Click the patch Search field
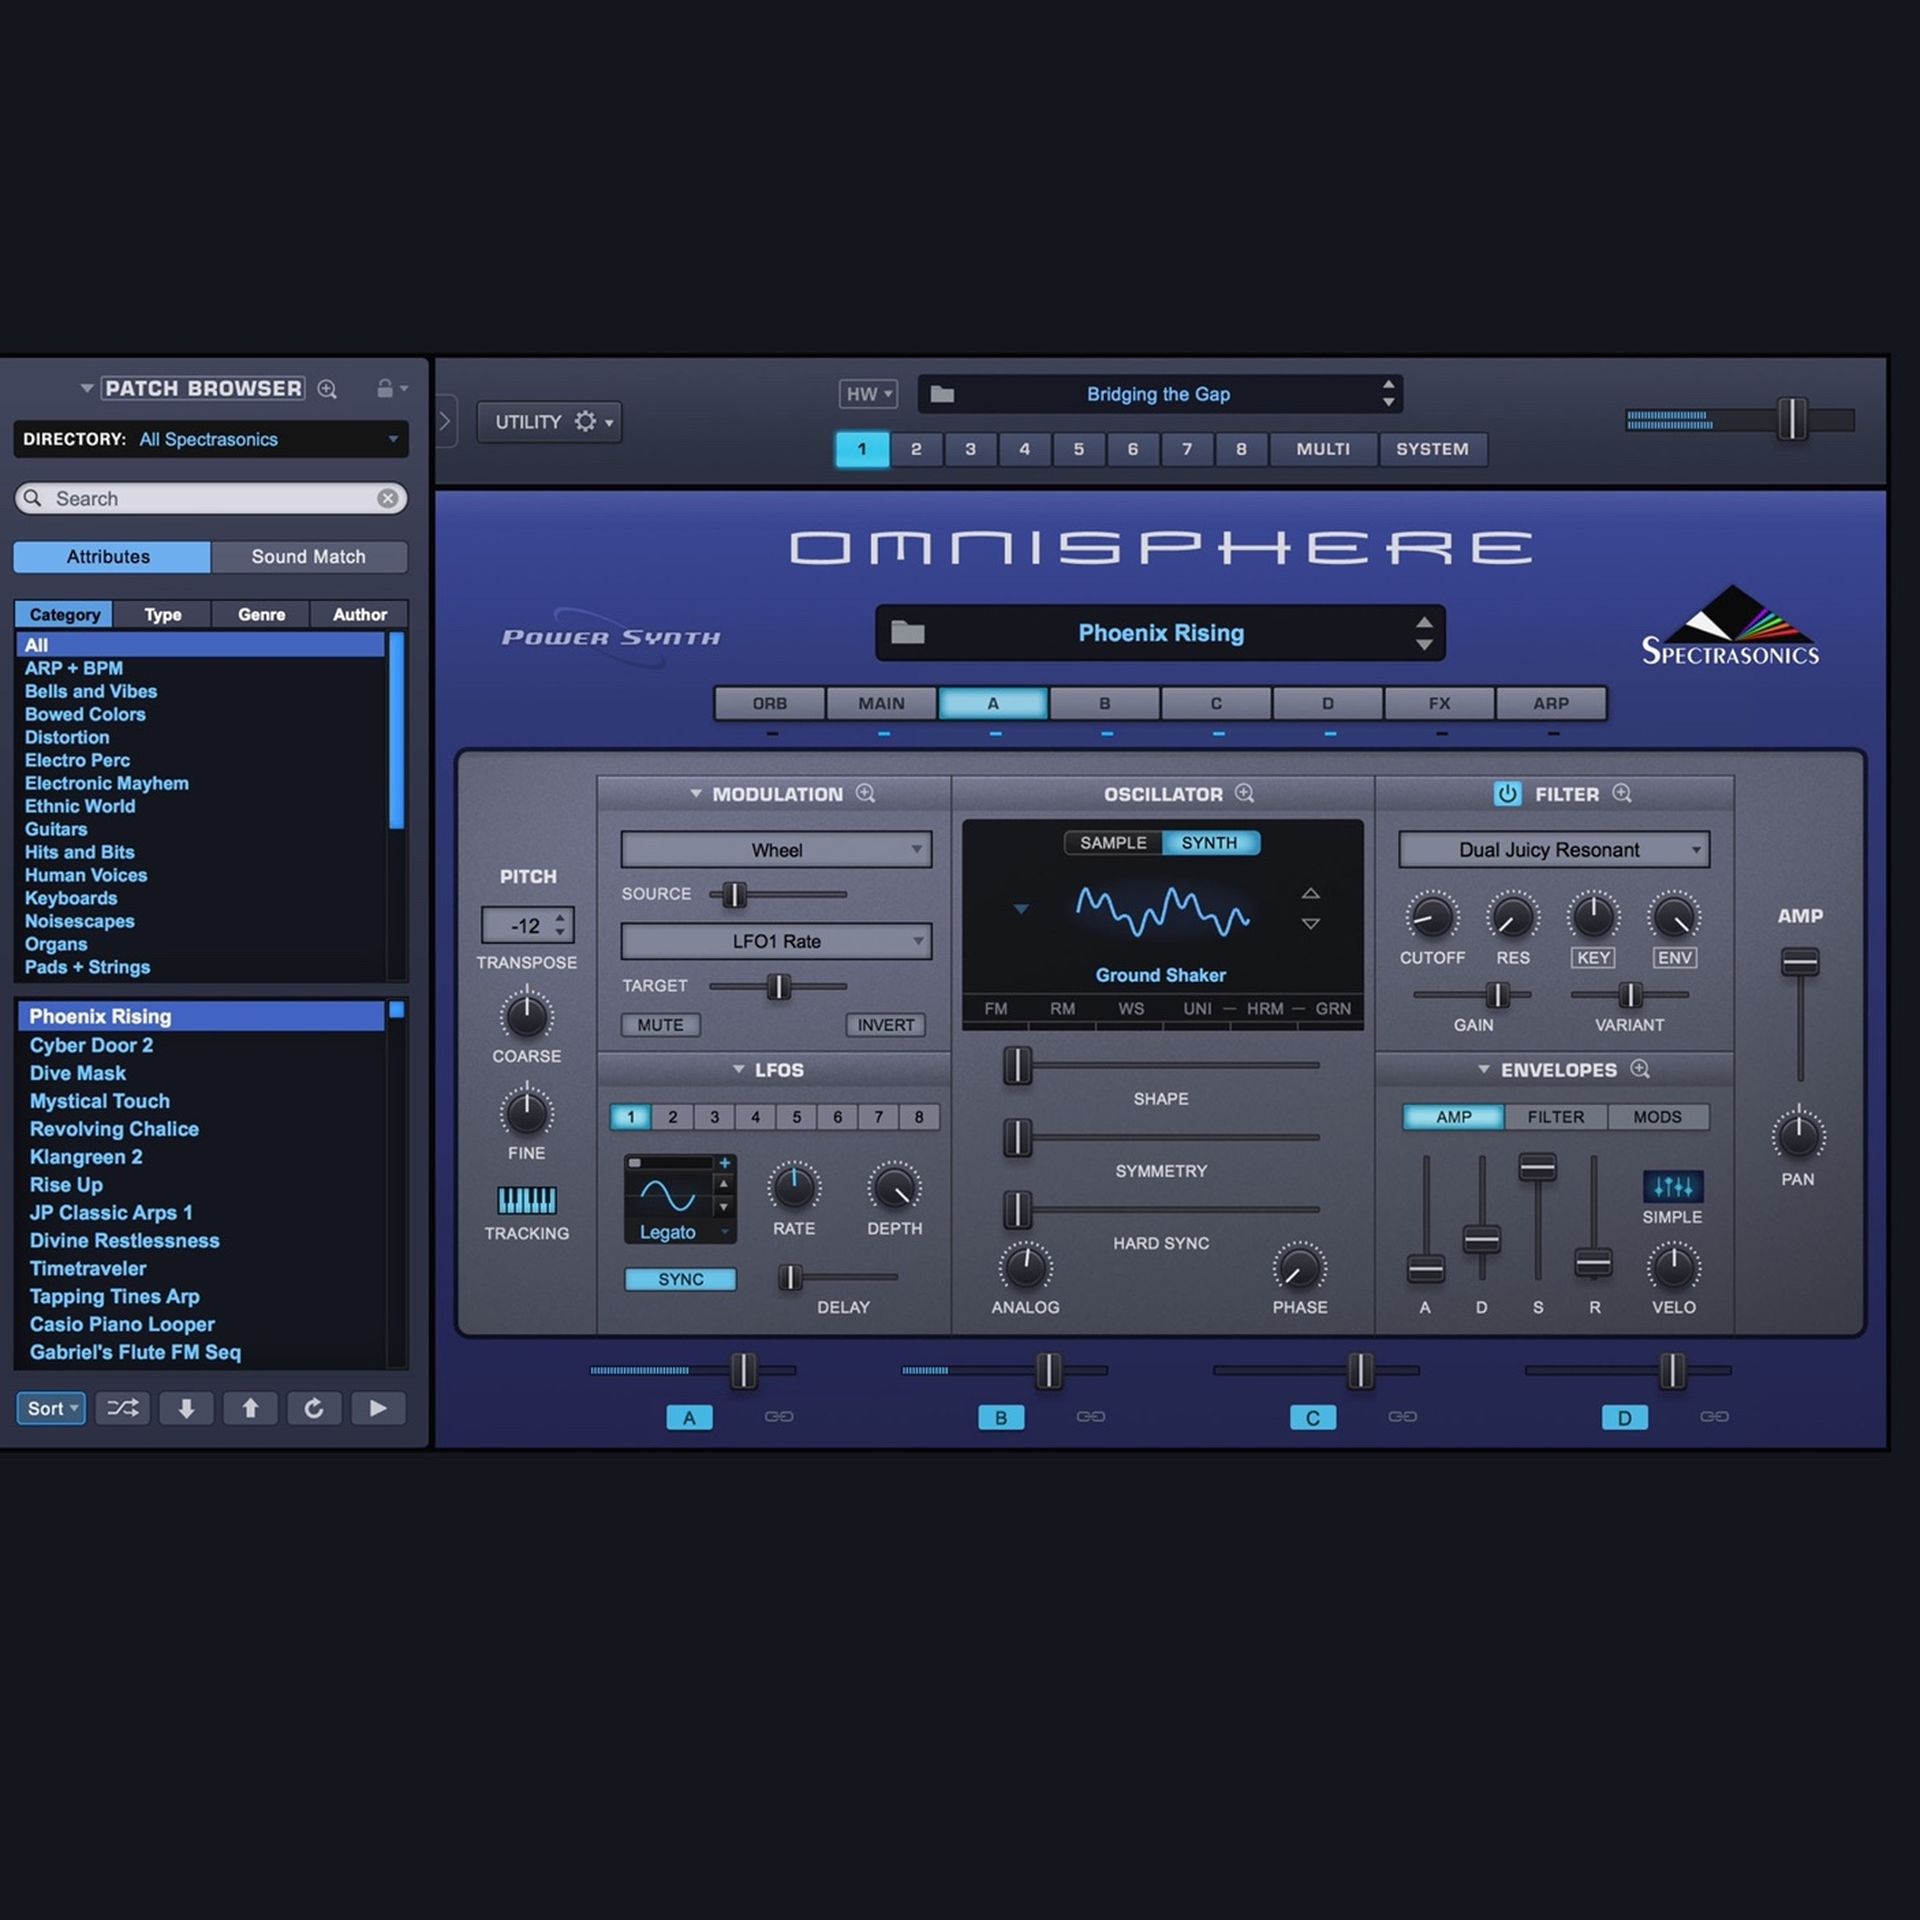 point(211,498)
